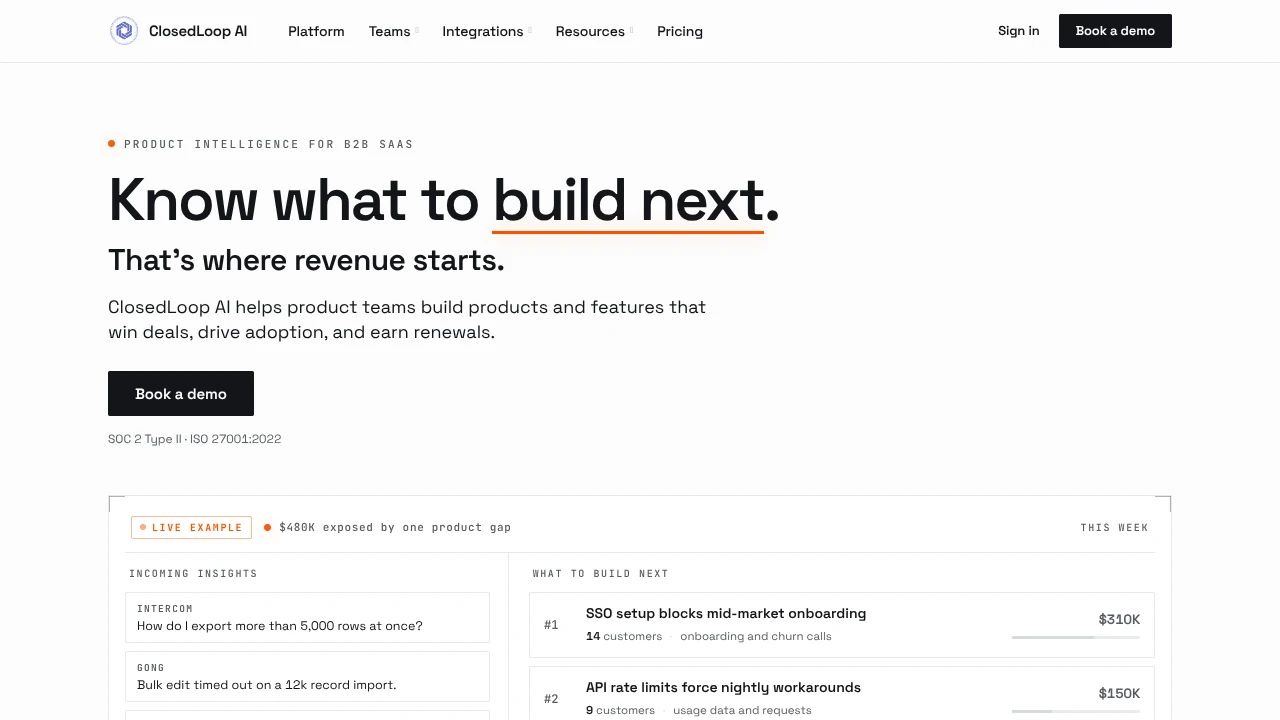Click "That's where revenue starts." subheading
The height and width of the screenshot is (720, 1280).
coord(306,260)
